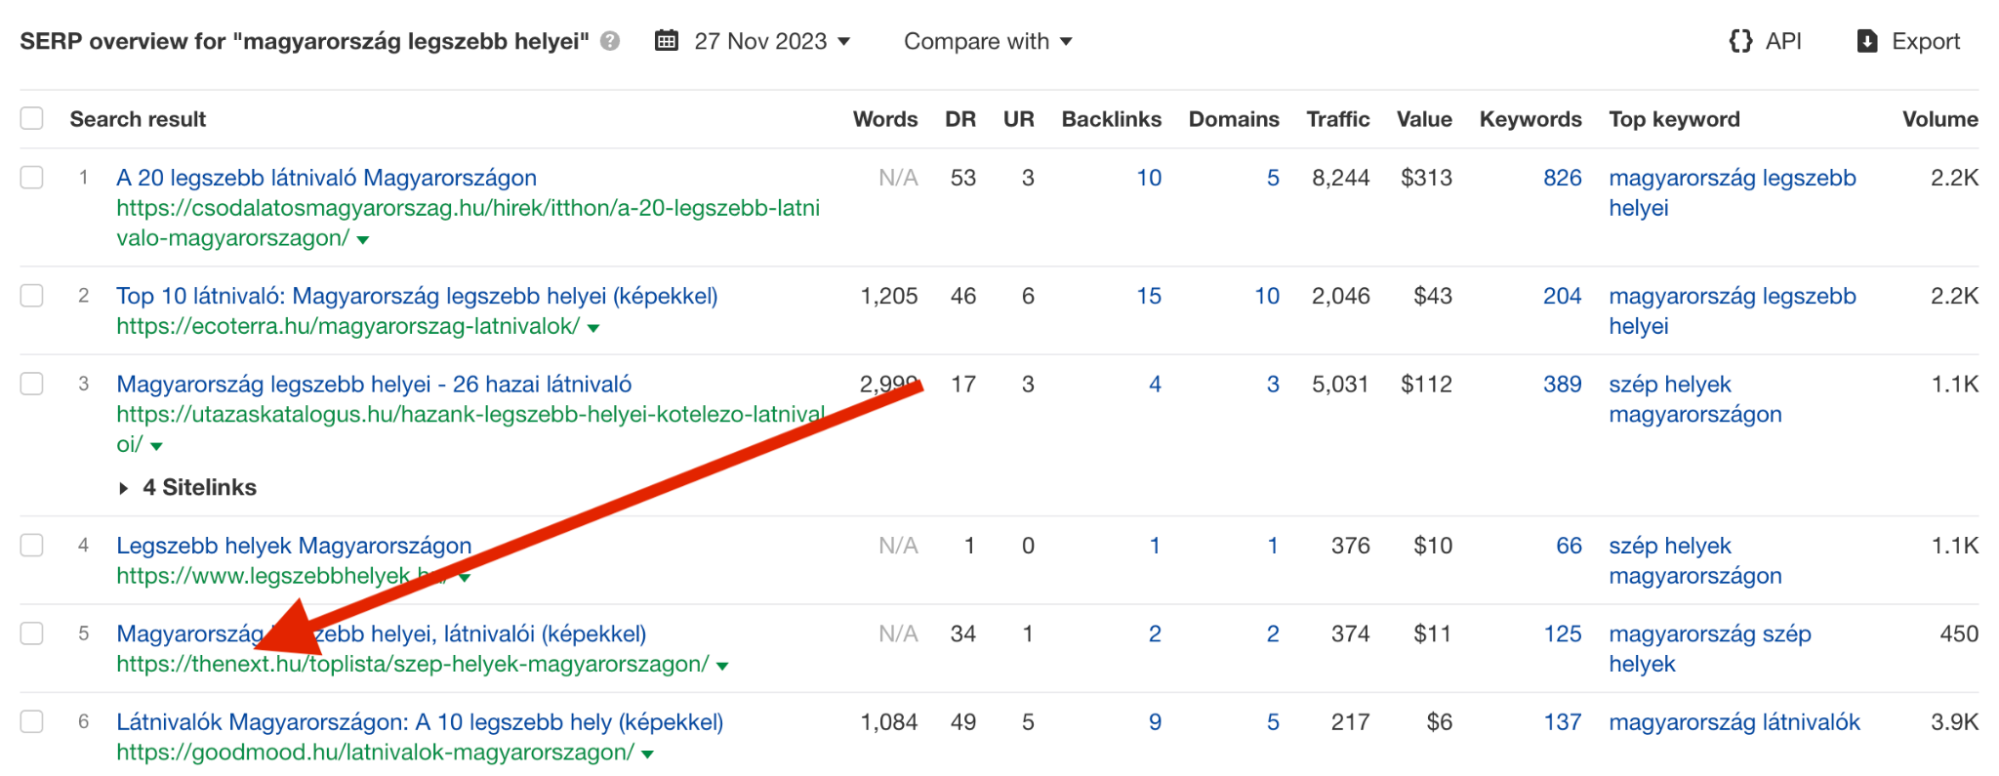Image resolution: width=1999 pixels, height=776 pixels.
Task: Check the box for result 1
Action: pos(32,178)
